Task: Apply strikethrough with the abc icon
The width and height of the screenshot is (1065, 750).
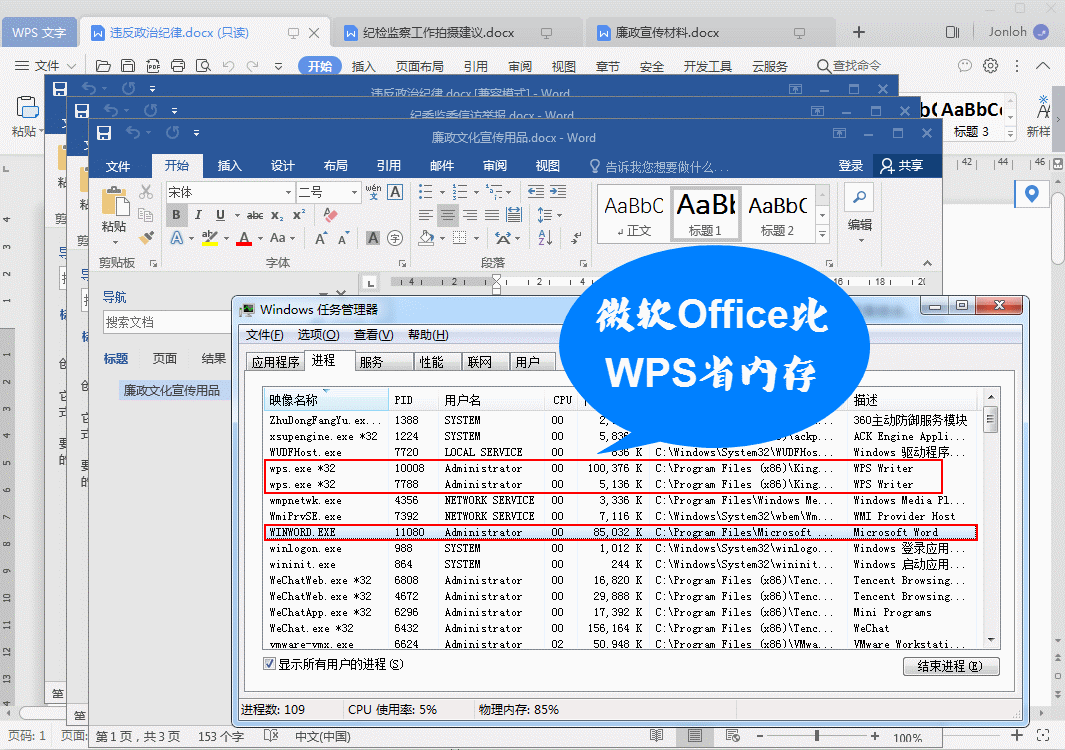Action: pos(255,215)
